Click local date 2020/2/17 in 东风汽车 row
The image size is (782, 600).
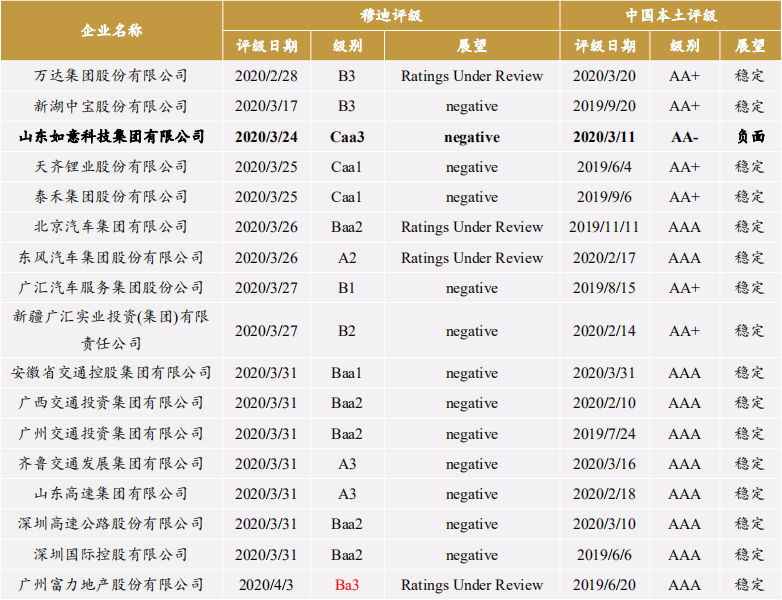(604, 258)
